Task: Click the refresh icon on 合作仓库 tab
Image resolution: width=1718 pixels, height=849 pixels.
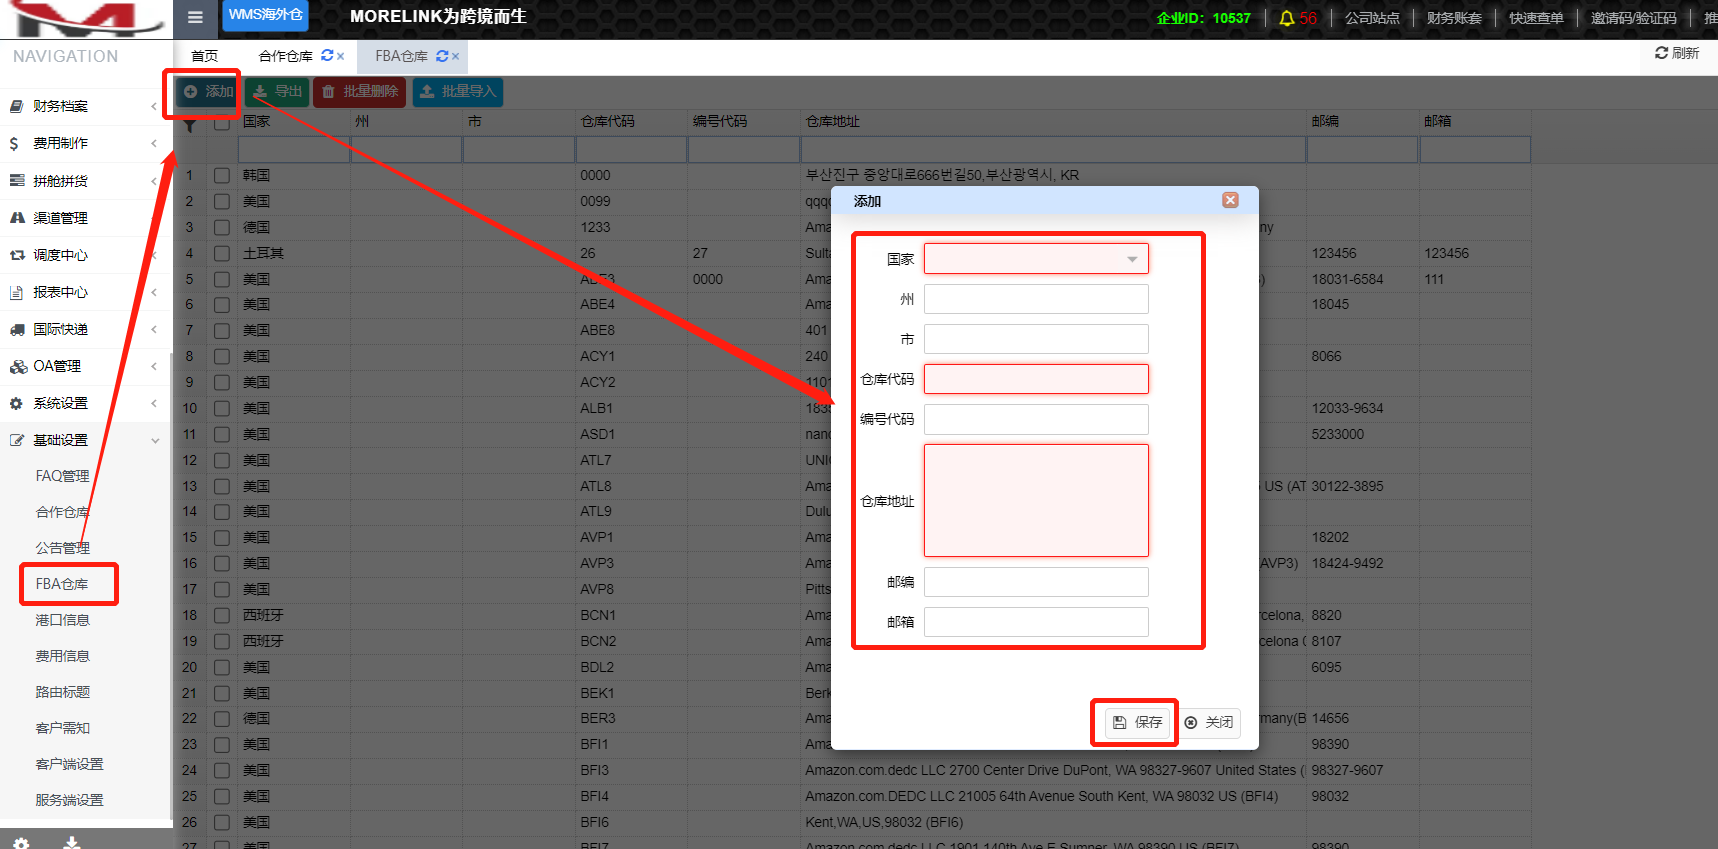Action: click(327, 56)
